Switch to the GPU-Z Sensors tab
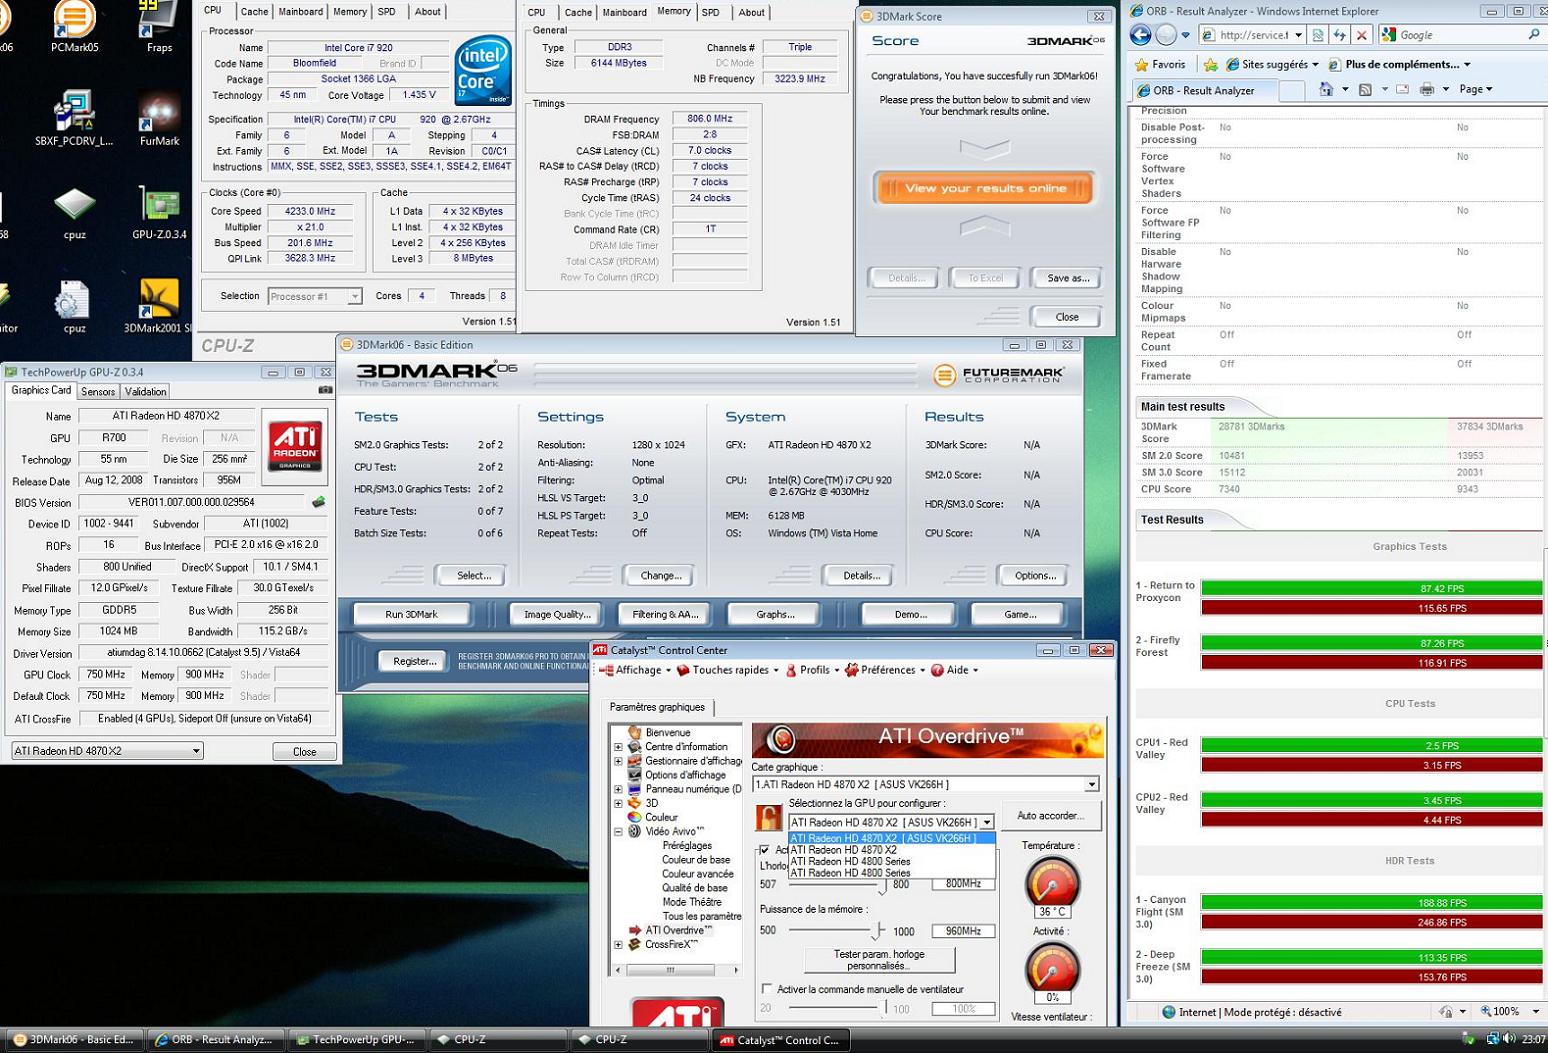 [x=98, y=392]
